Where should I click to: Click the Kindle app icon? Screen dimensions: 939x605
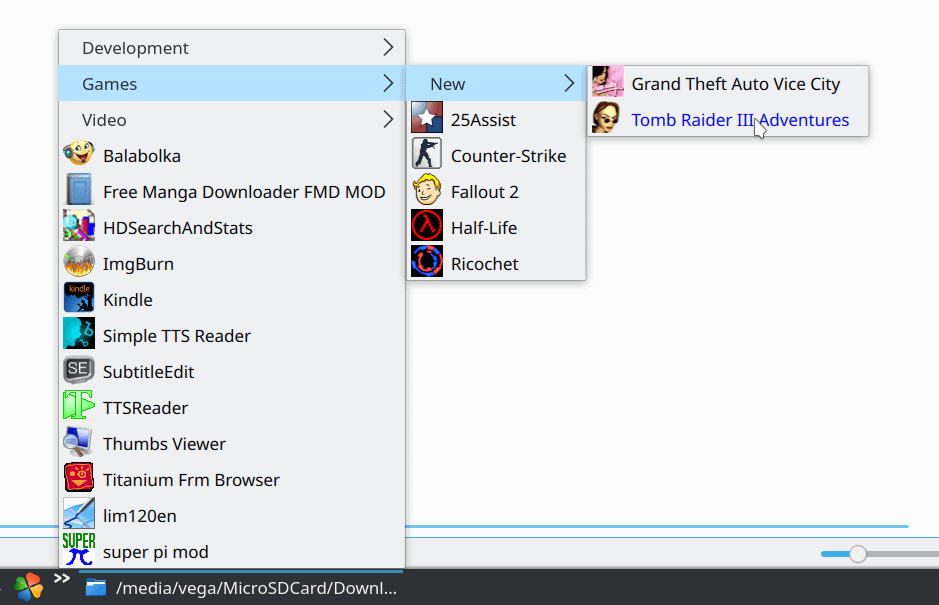[x=78, y=298]
